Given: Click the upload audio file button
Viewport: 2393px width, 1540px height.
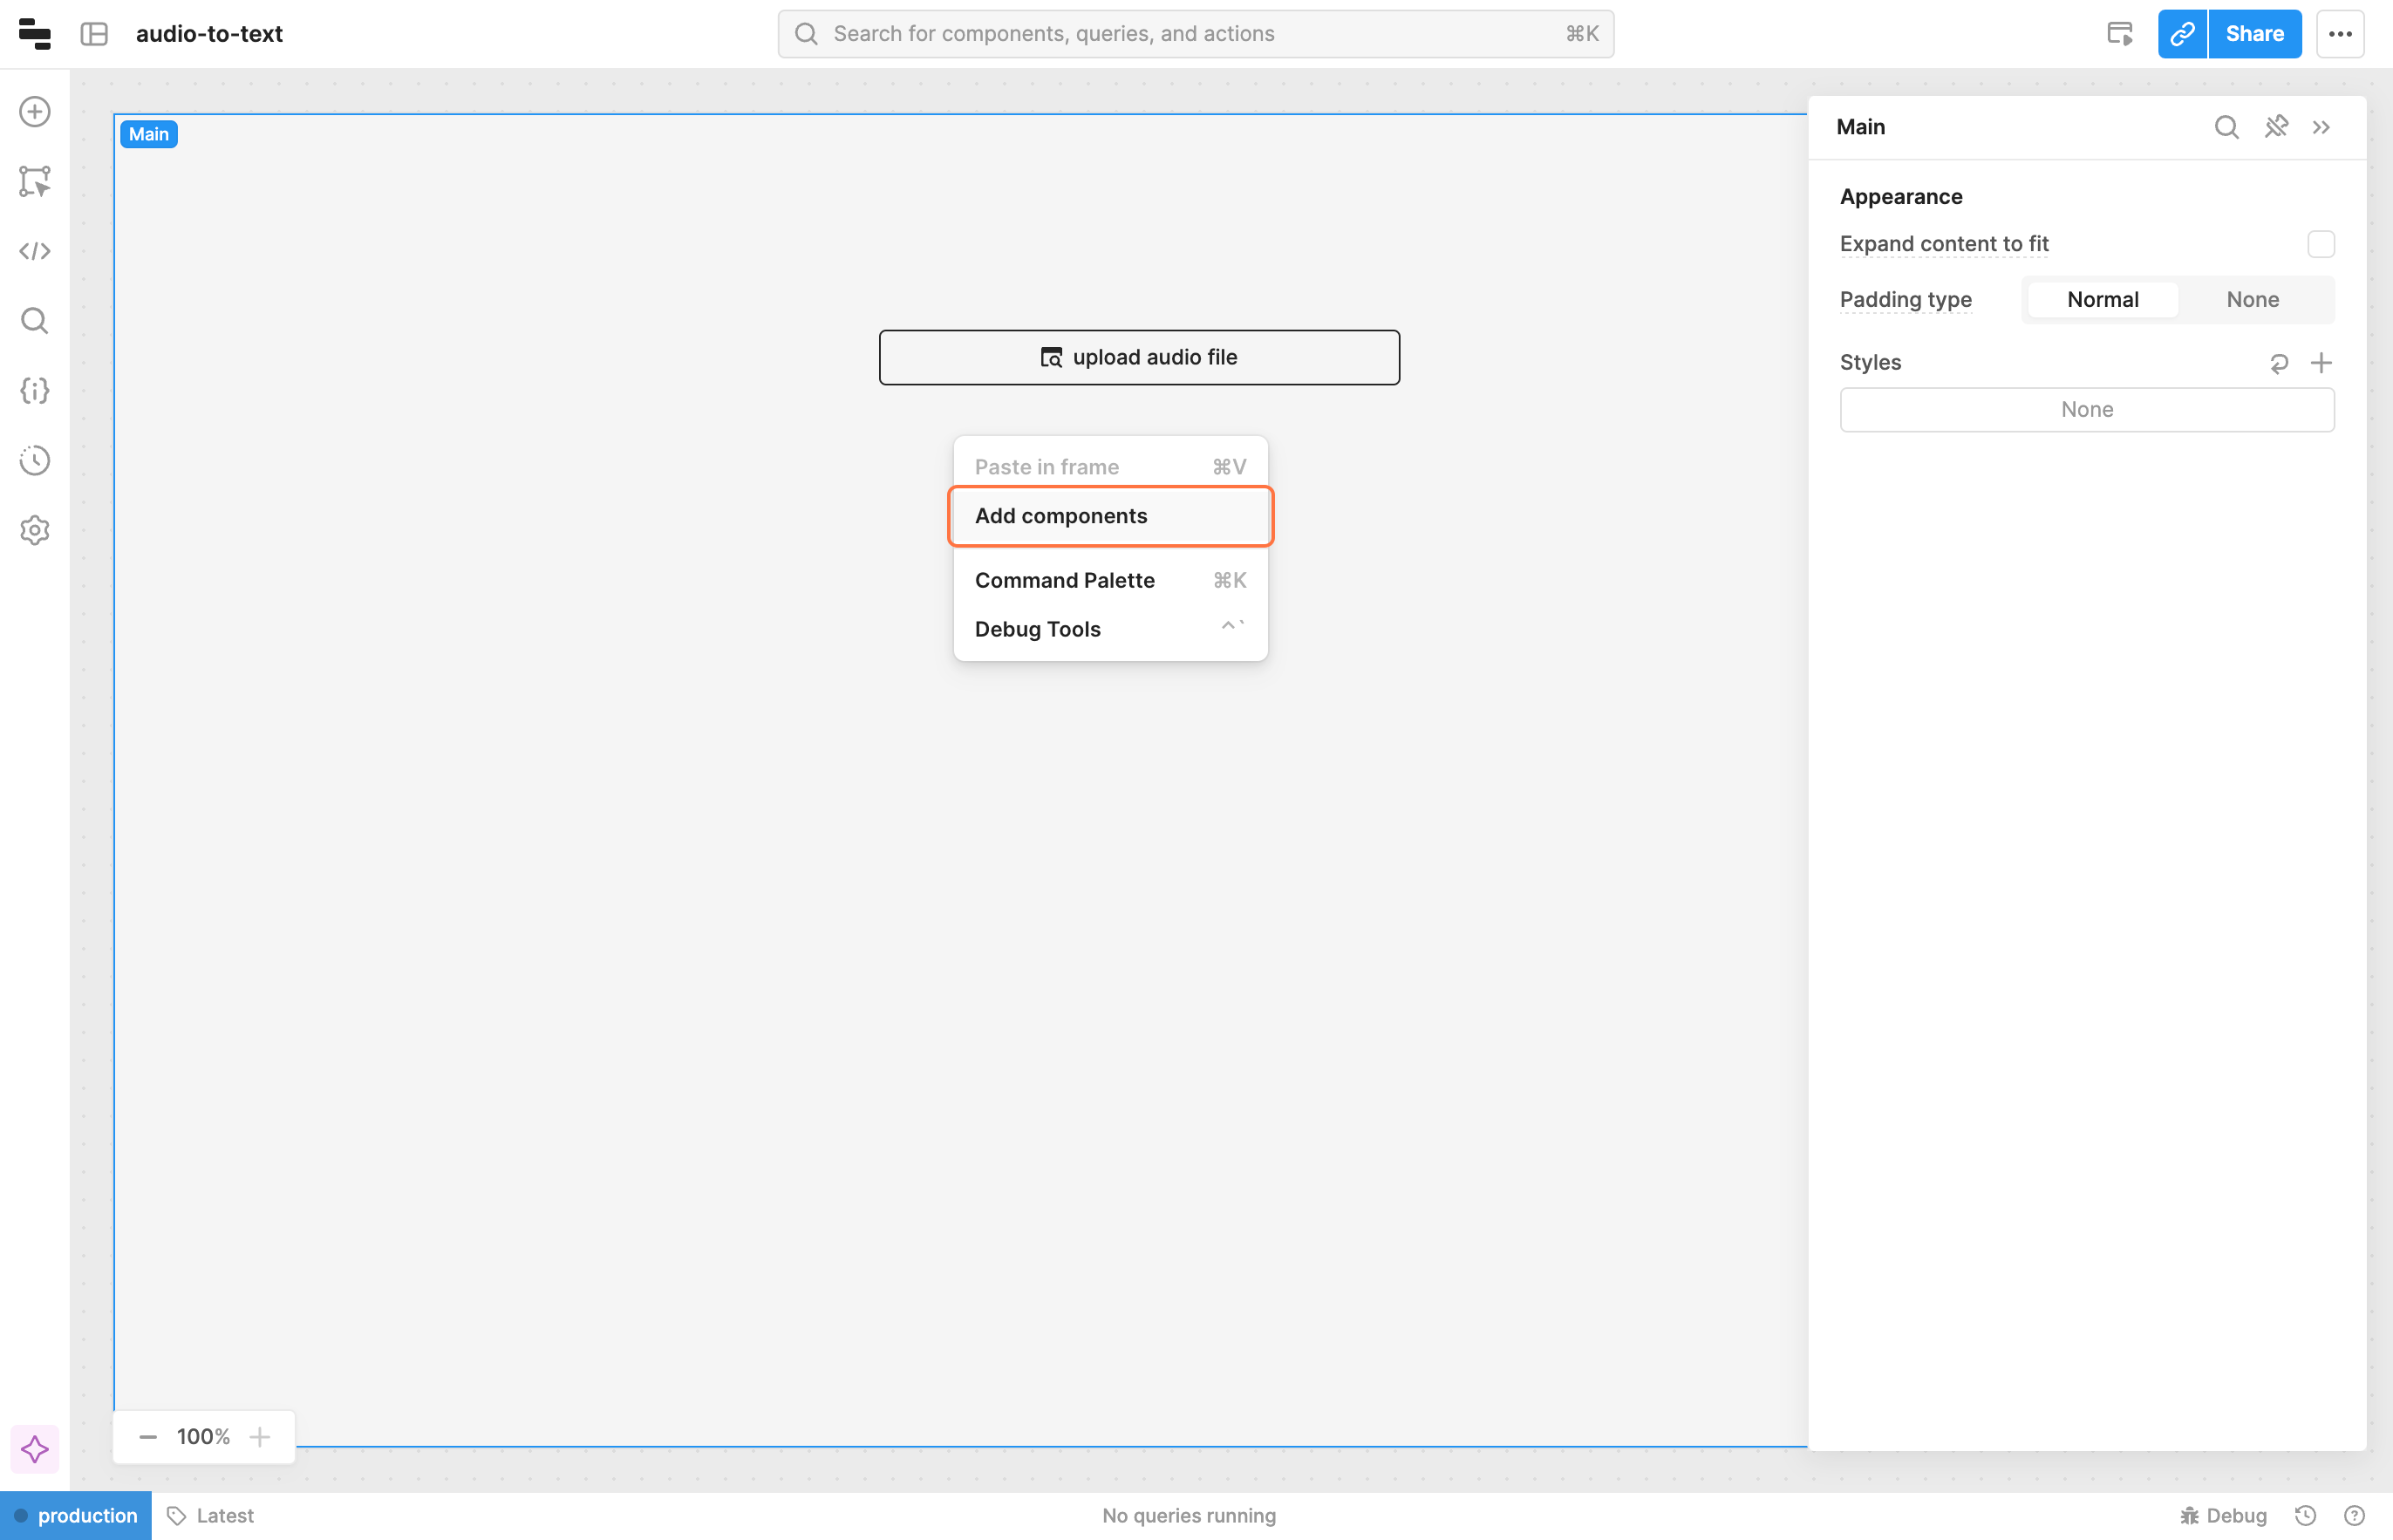Looking at the screenshot, I should (x=1139, y=357).
